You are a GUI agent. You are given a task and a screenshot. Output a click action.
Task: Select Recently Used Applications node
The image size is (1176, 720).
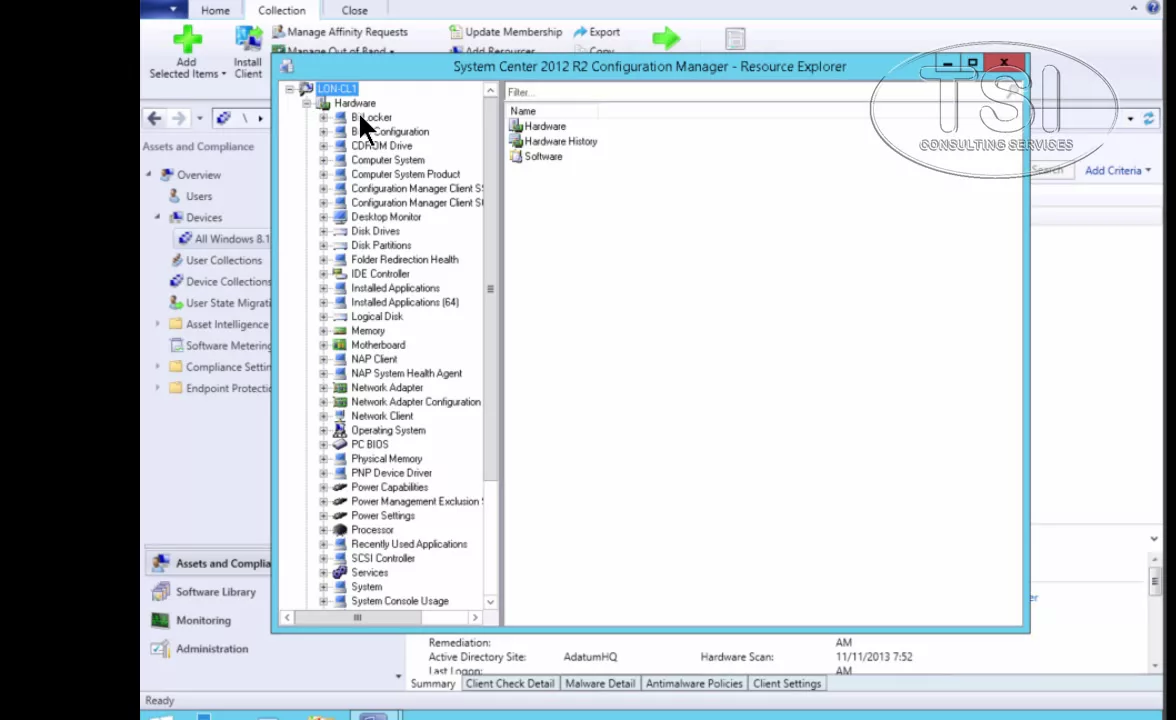409,544
